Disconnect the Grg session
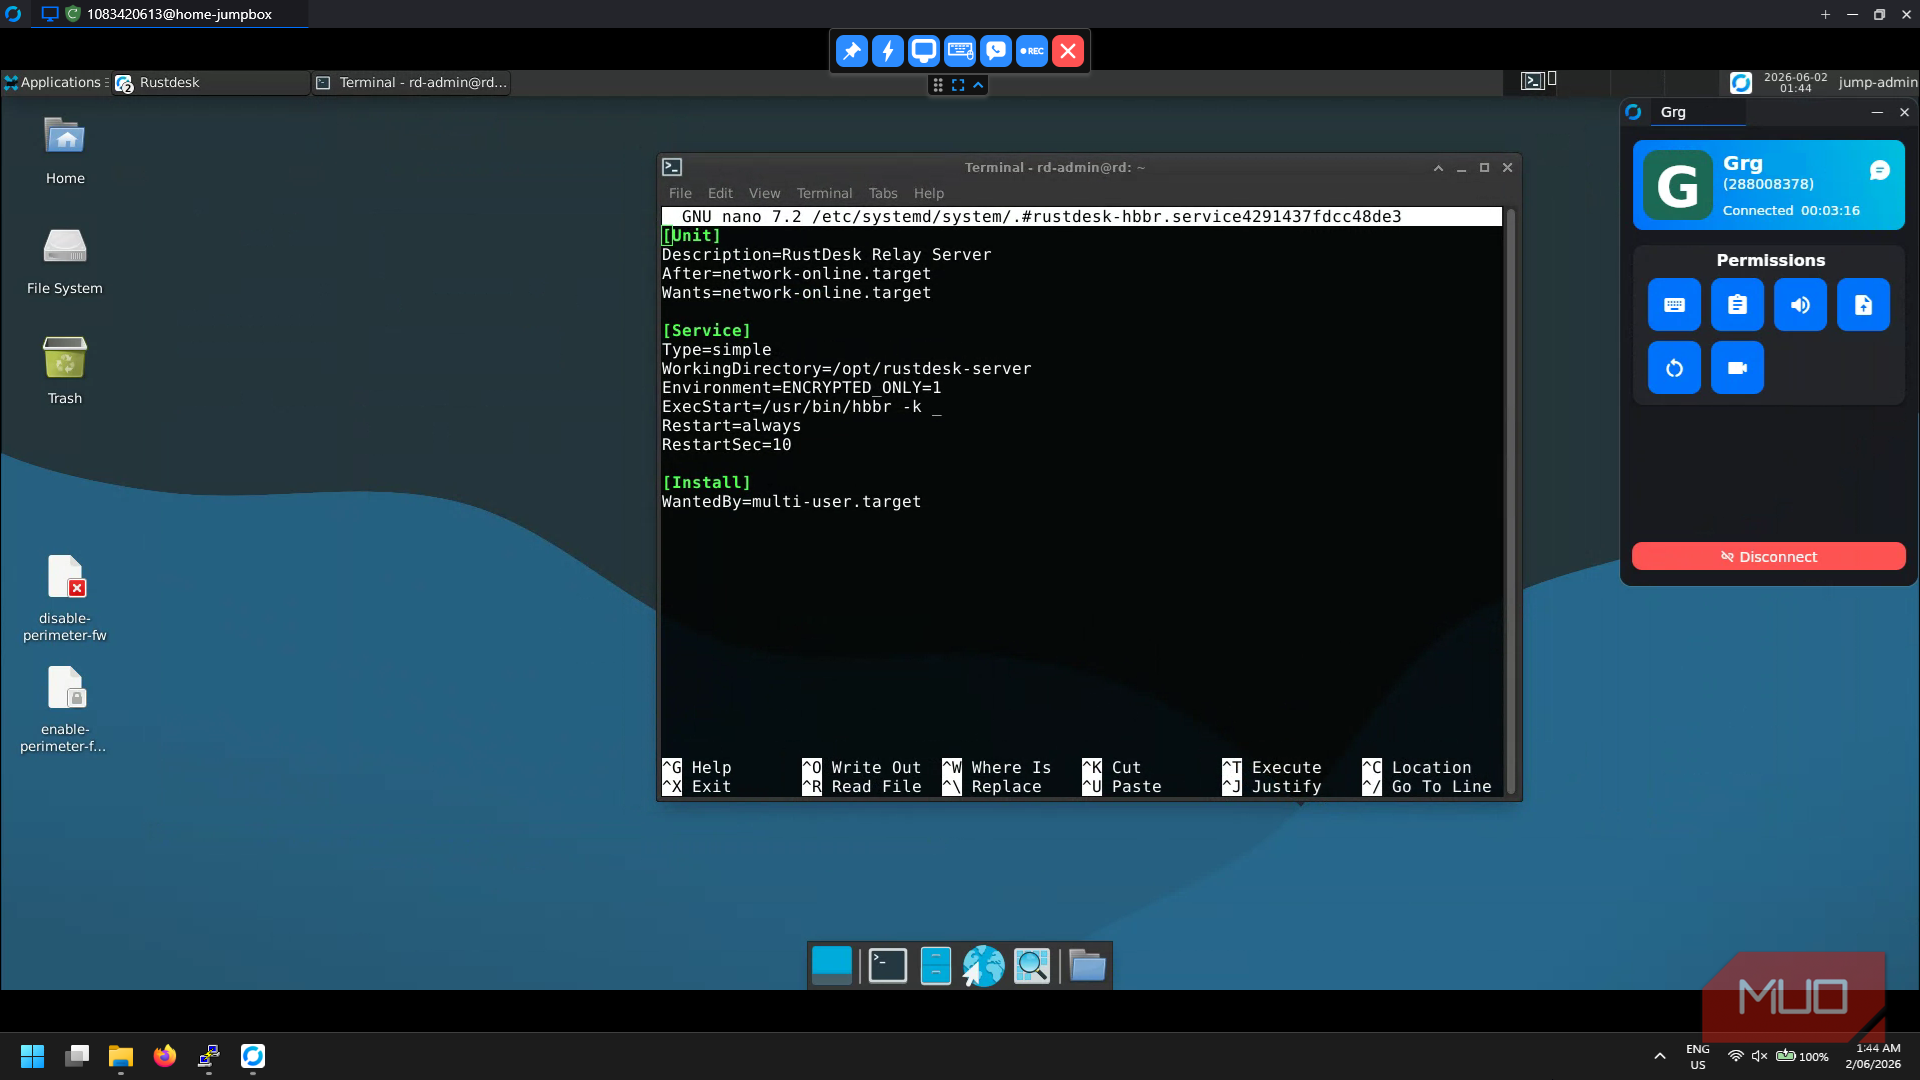The height and width of the screenshot is (1080, 1920). pos(1768,557)
